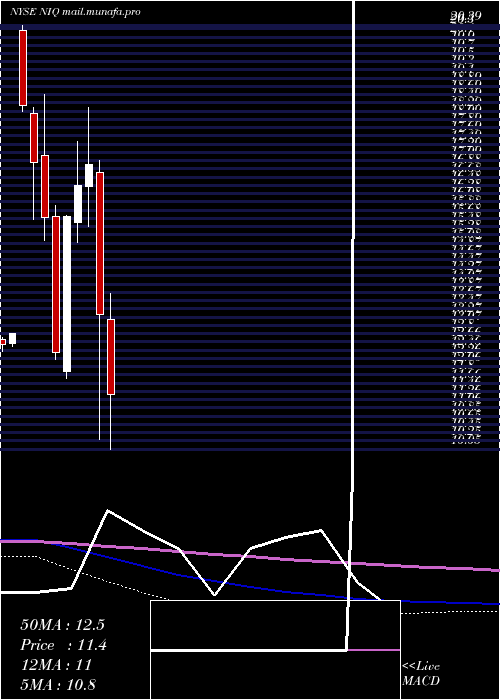Click the last red candlestick on the right
Viewport: 500px width, 700px height.
point(111,357)
